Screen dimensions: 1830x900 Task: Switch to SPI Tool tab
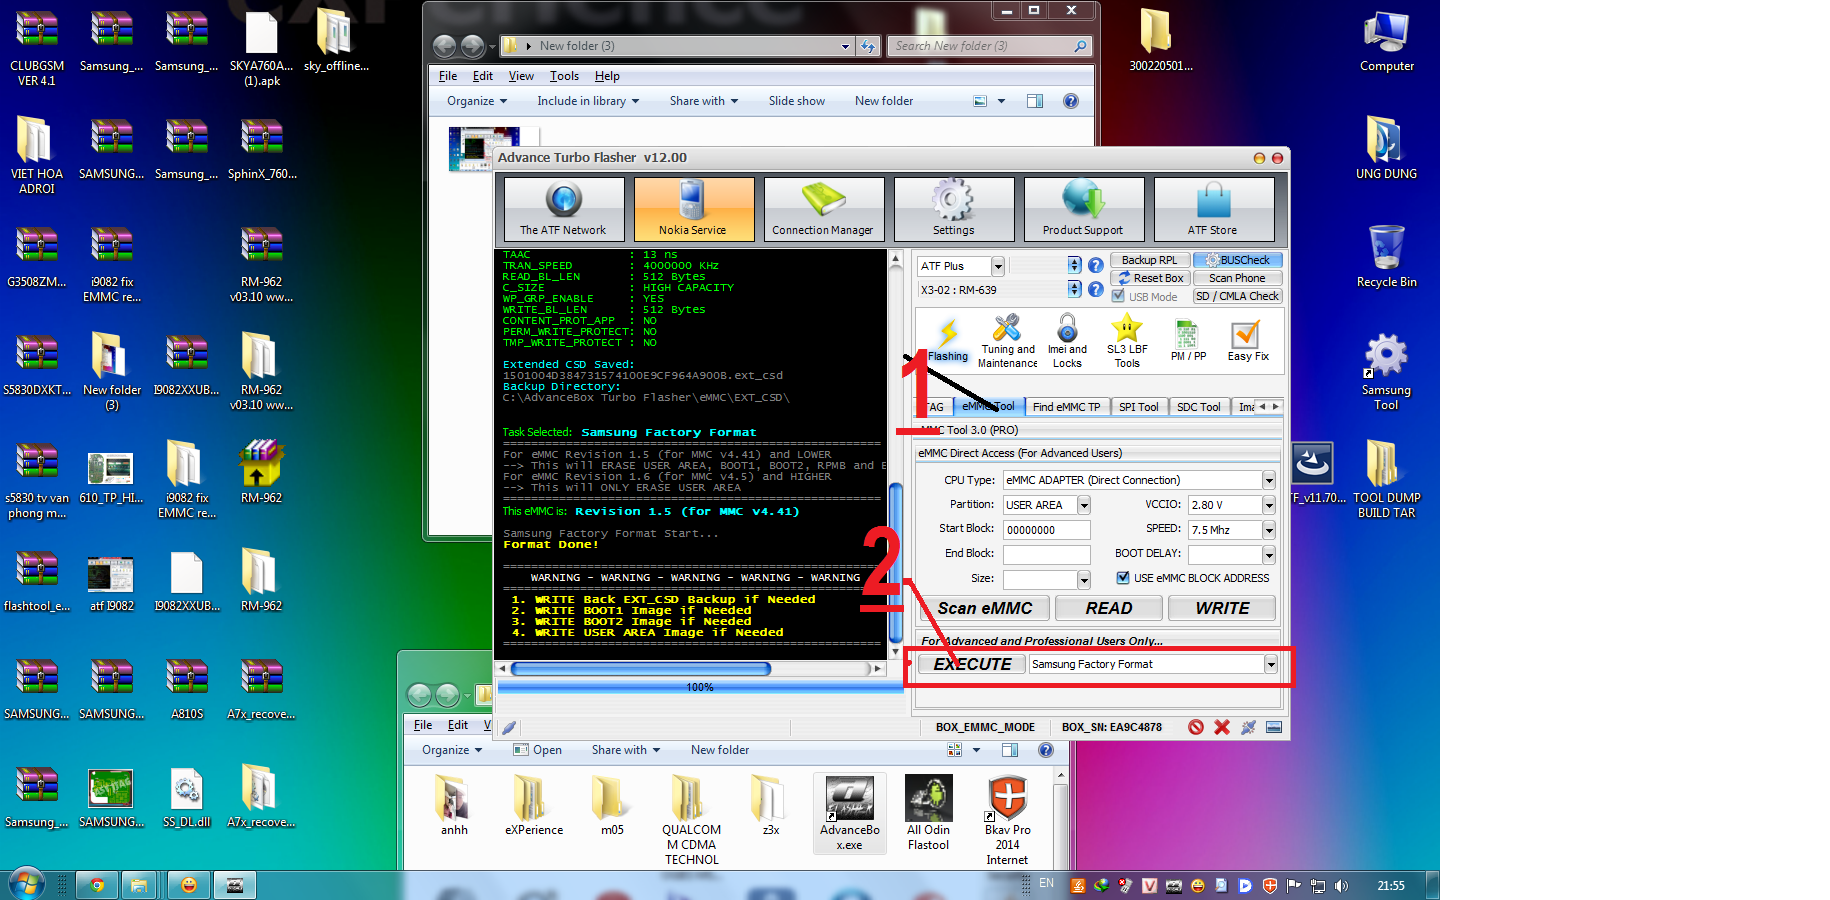1138,407
